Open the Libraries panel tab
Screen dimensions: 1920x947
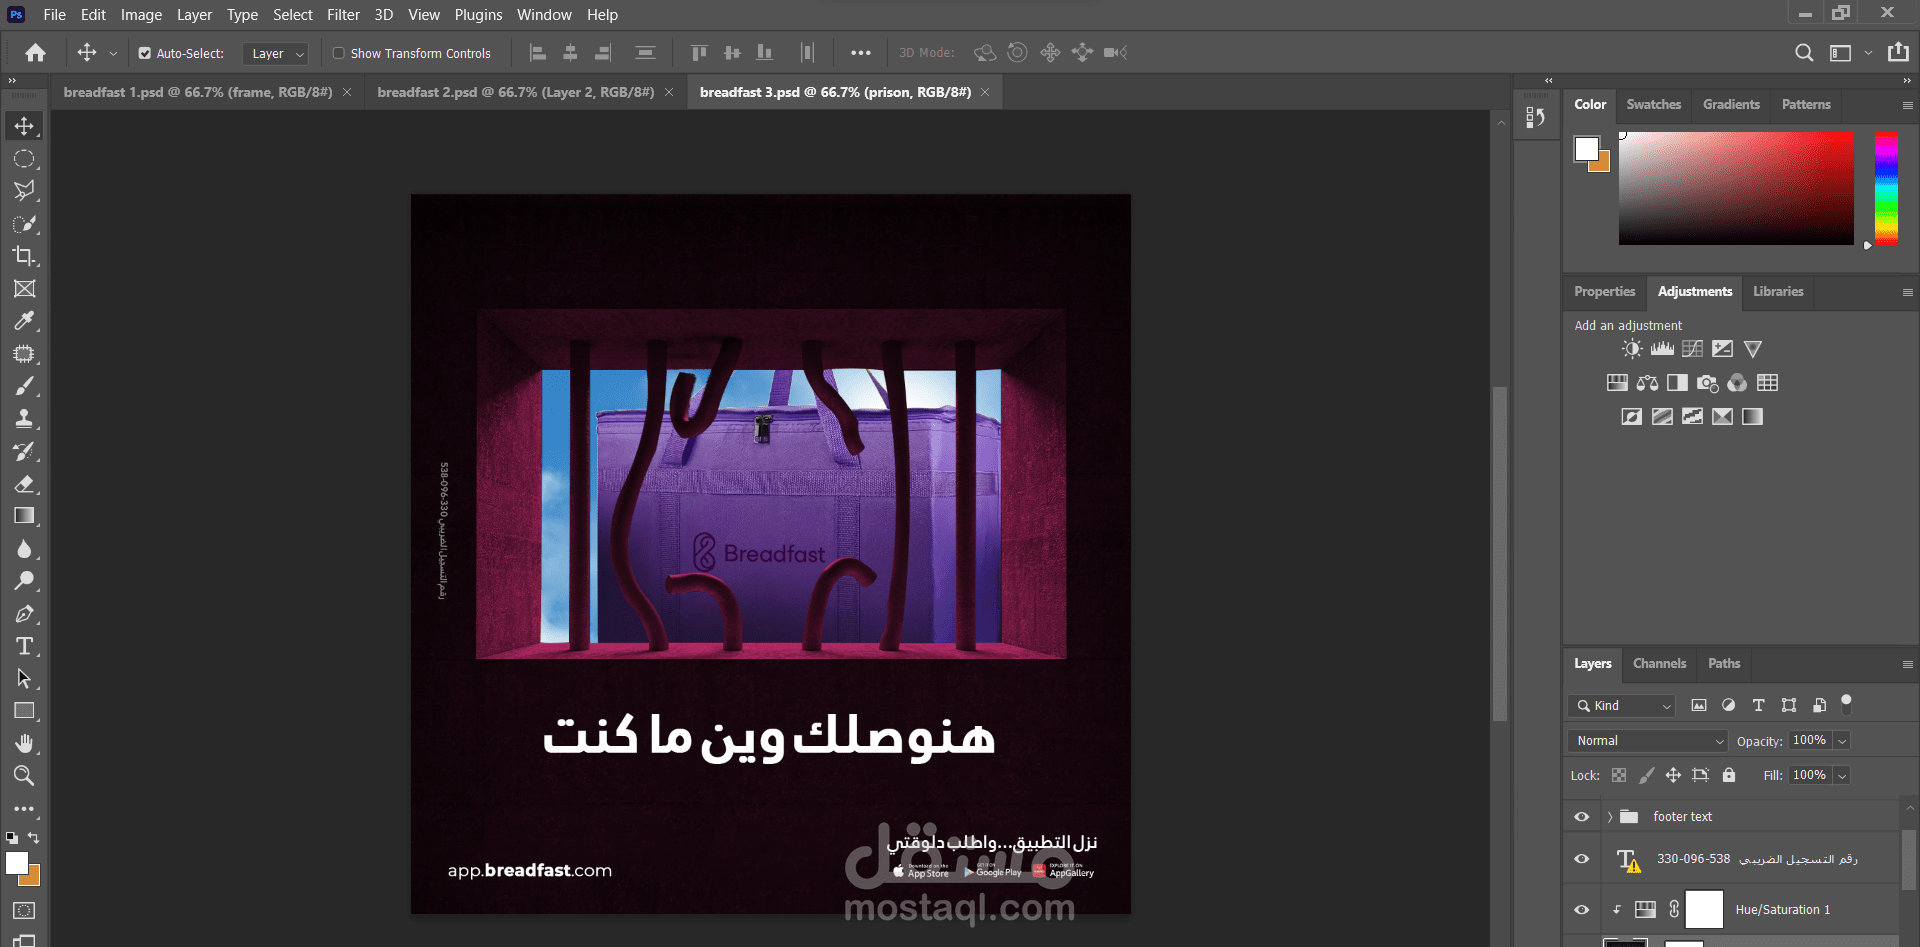tap(1778, 291)
